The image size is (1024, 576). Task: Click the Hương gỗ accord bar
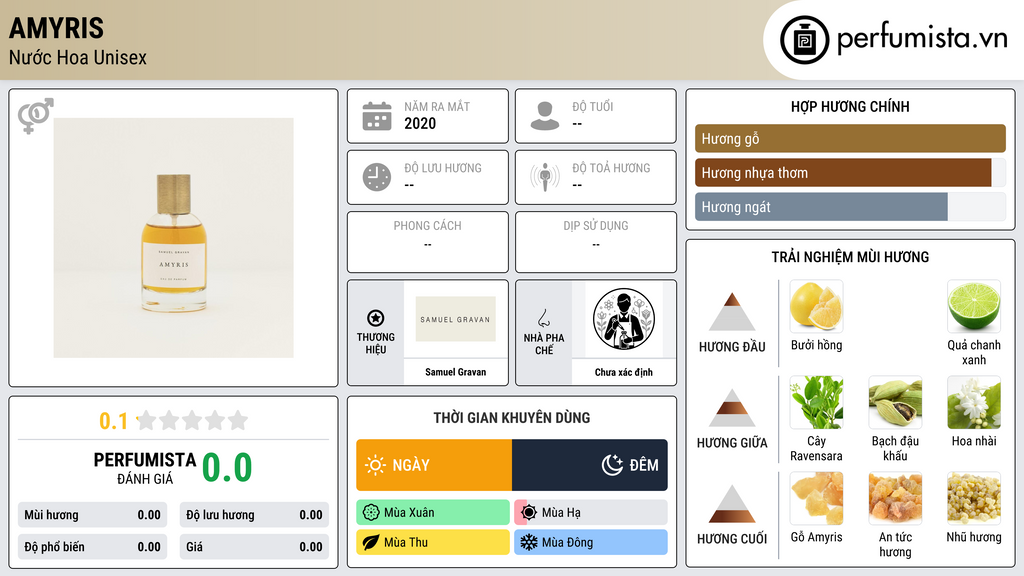coord(850,138)
